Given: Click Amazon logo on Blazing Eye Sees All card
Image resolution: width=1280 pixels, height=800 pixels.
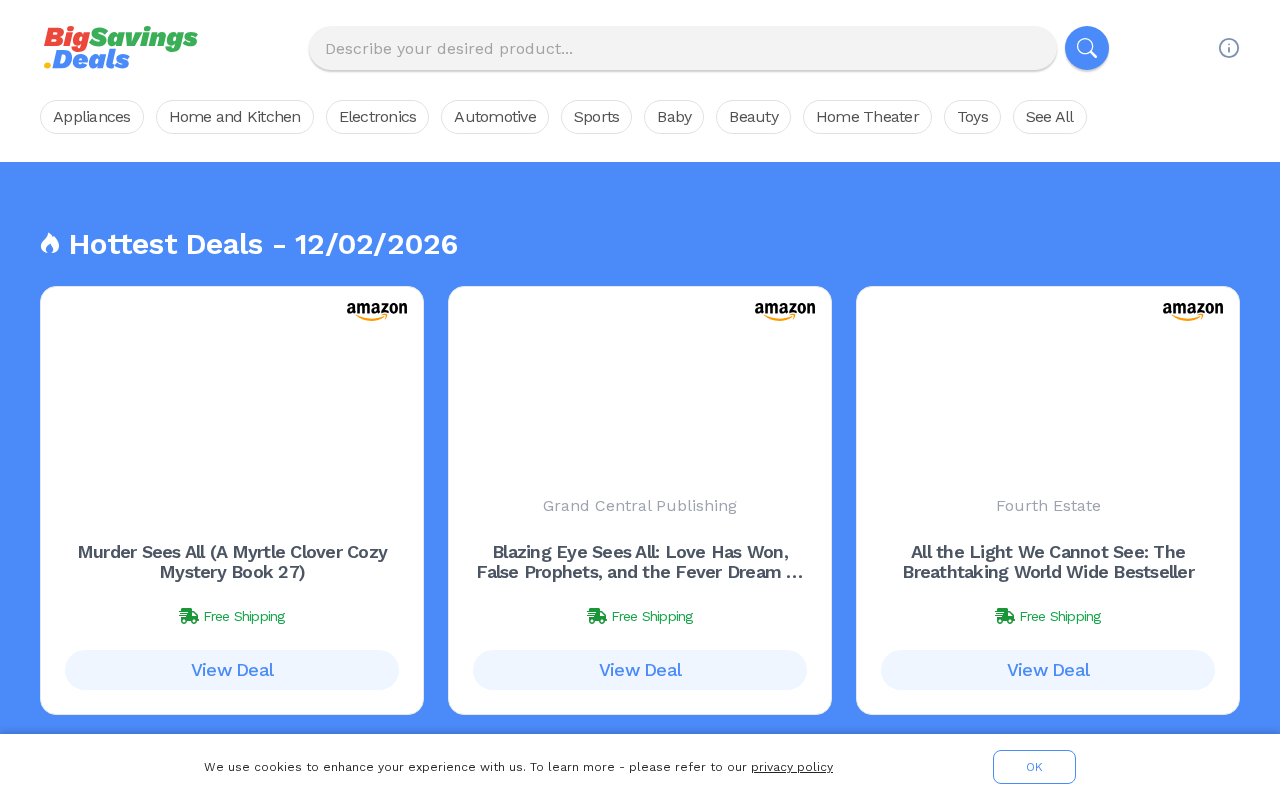Looking at the screenshot, I should (785, 312).
